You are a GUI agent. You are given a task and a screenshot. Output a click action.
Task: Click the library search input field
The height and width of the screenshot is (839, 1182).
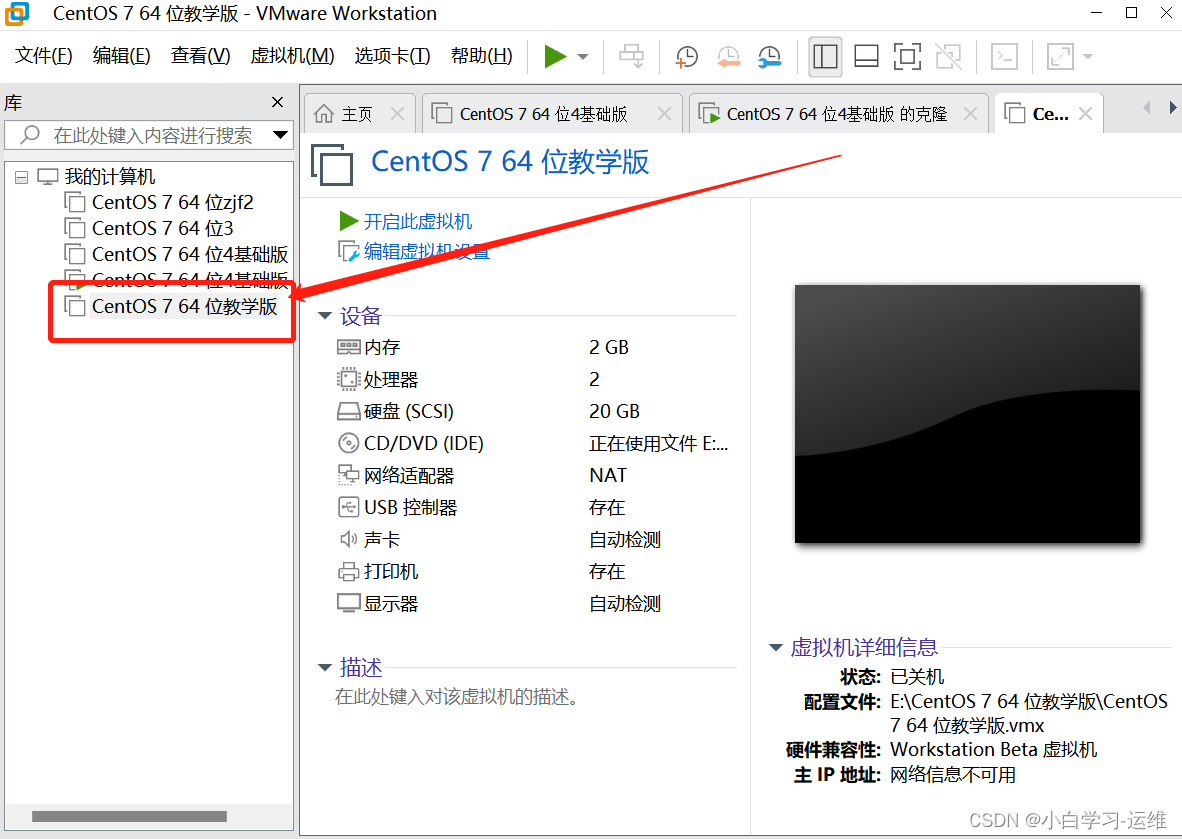[x=151, y=136]
